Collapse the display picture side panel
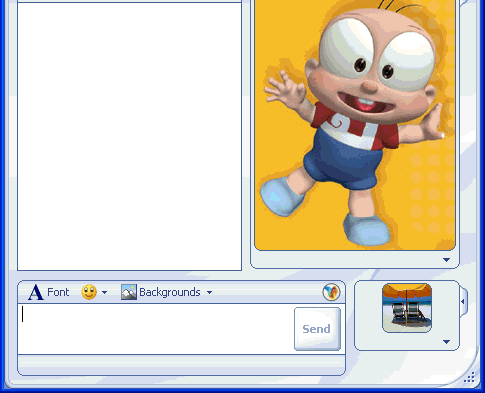This screenshot has width=485, height=393. [x=463, y=302]
